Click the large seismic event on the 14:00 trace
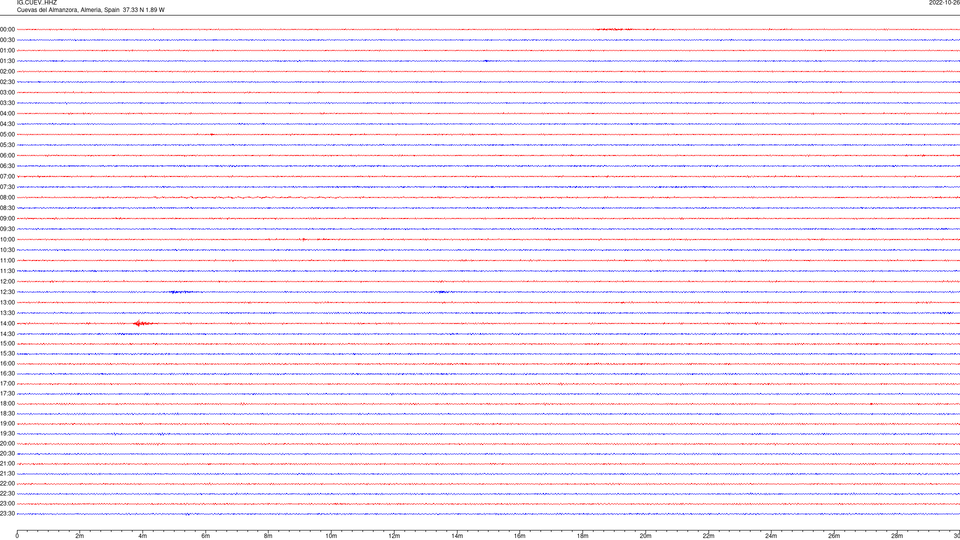This screenshot has height=540, width=960. coord(144,323)
